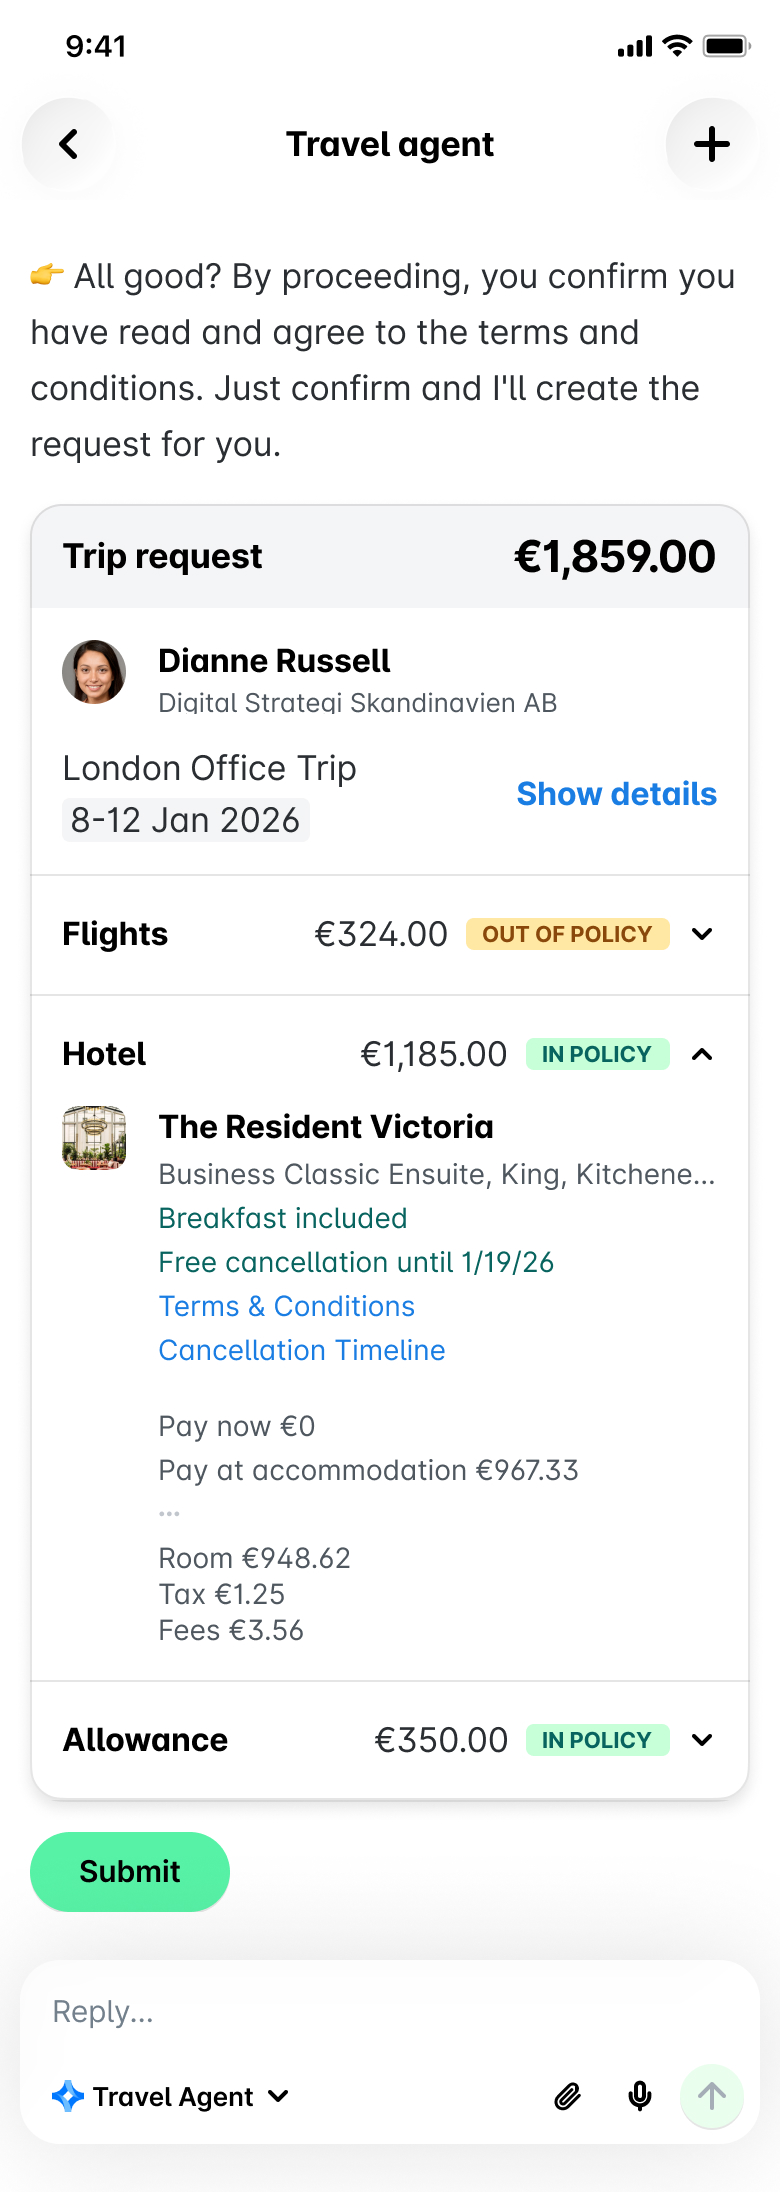Viewport: 780px width, 2192px height.
Task: Open the Travel Agent model selector
Action: [279, 2097]
